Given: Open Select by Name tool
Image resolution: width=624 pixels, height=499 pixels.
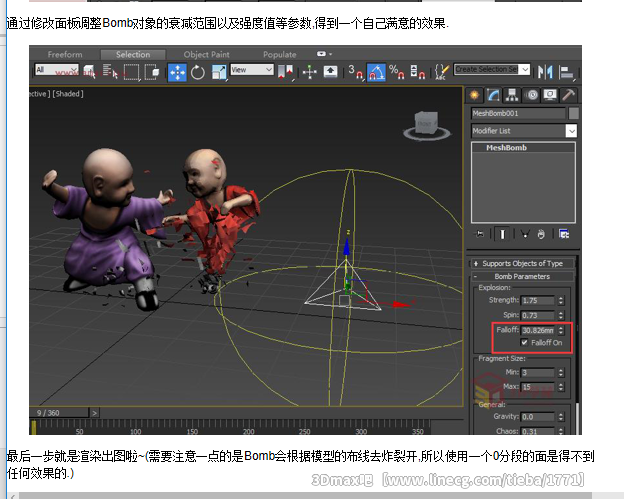Looking at the screenshot, I should coord(110,72).
